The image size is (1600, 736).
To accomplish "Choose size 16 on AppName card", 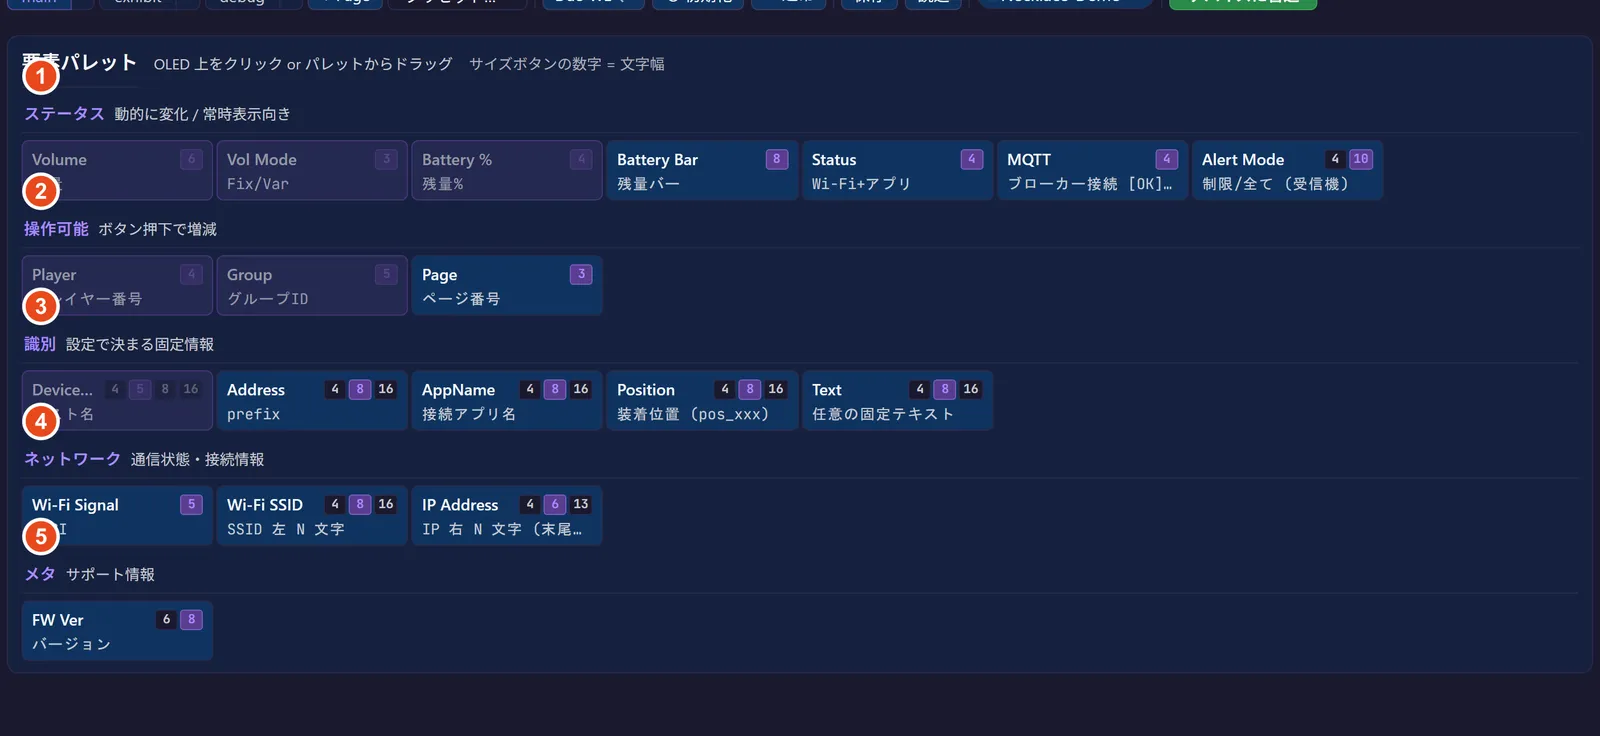I will pos(581,389).
